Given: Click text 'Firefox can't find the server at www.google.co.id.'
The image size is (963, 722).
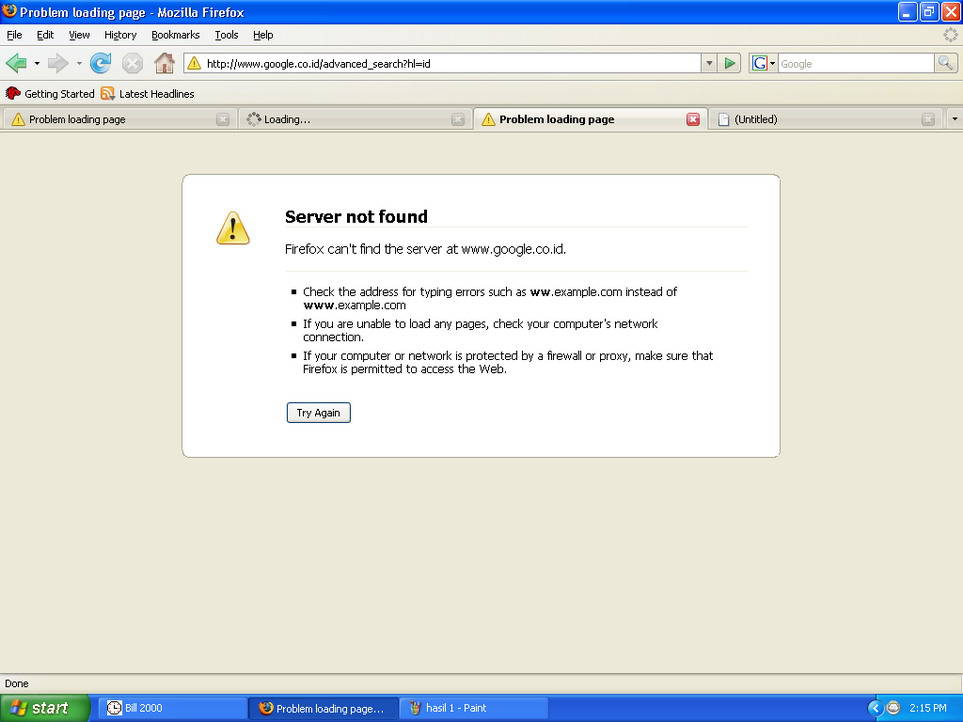Looking at the screenshot, I should [x=425, y=249].
